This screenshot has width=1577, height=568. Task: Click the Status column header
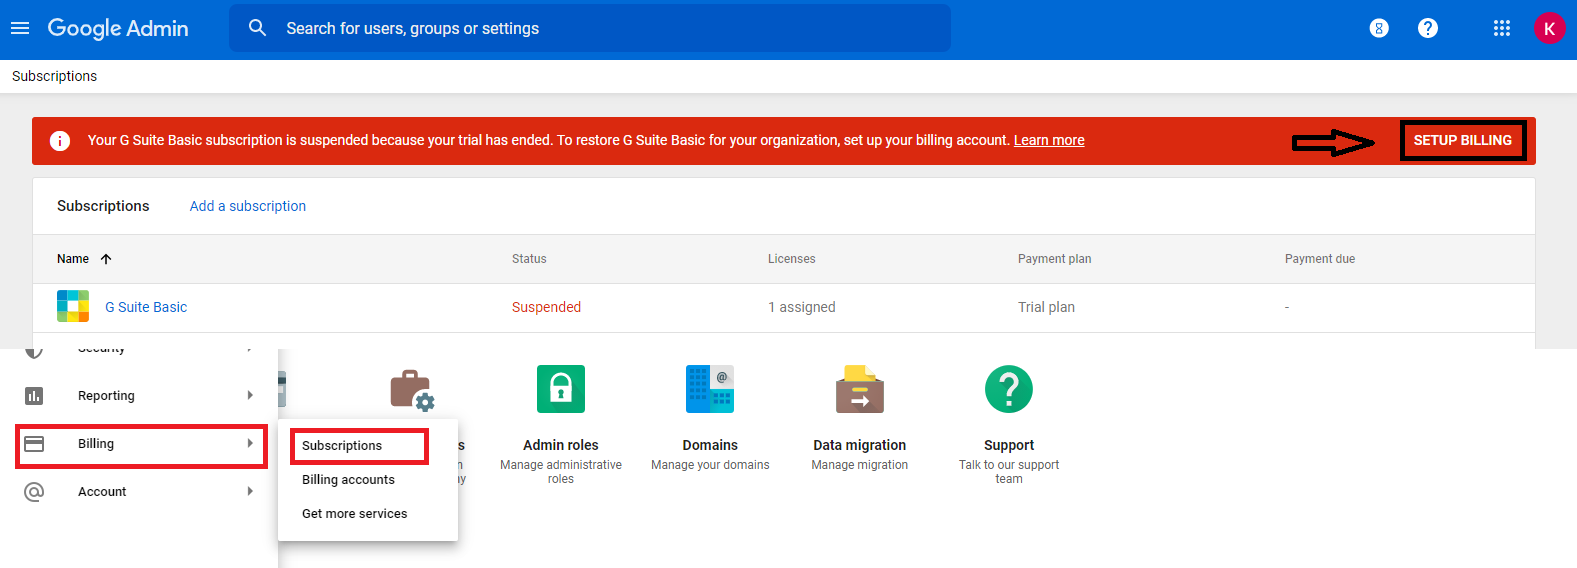point(529,259)
